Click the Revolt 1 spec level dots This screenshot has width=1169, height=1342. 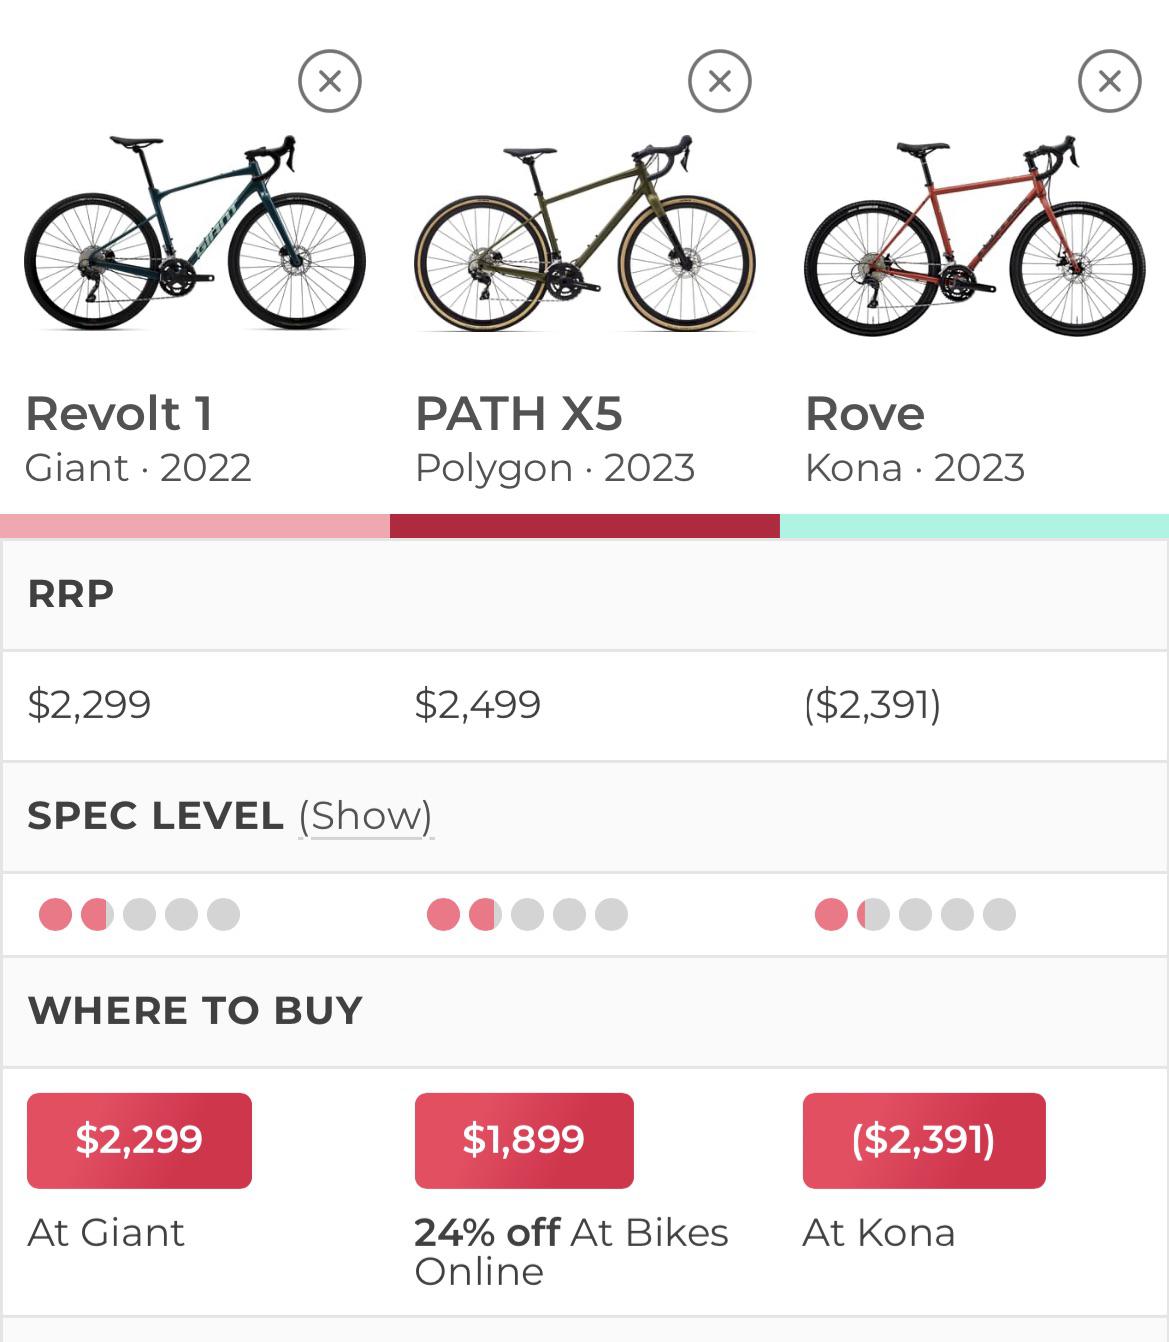pyautogui.click(x=139, y=914)
